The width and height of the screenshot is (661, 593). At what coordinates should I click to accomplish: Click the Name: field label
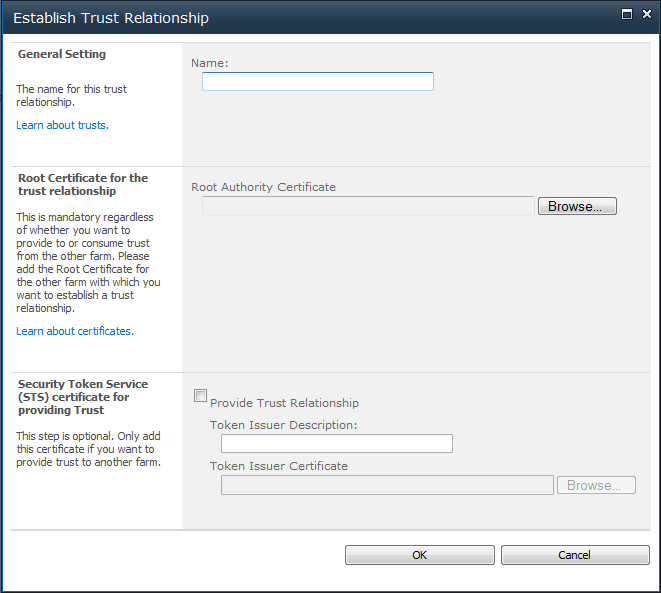[x=210, y=63]
